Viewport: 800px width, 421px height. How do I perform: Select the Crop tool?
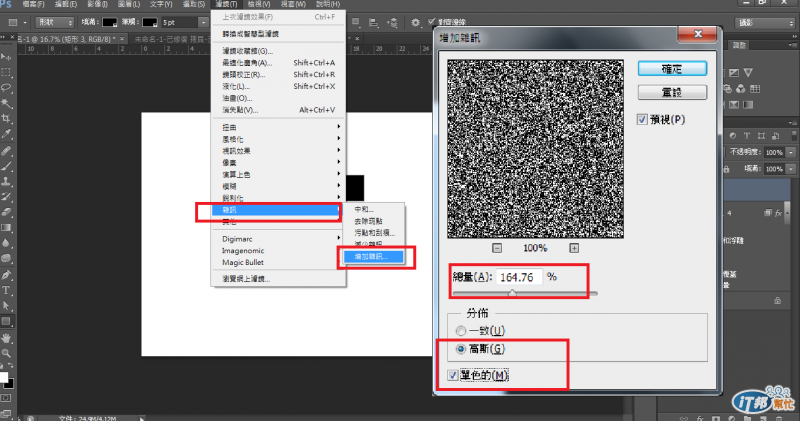pyautogui.click(x=6, y=119)
